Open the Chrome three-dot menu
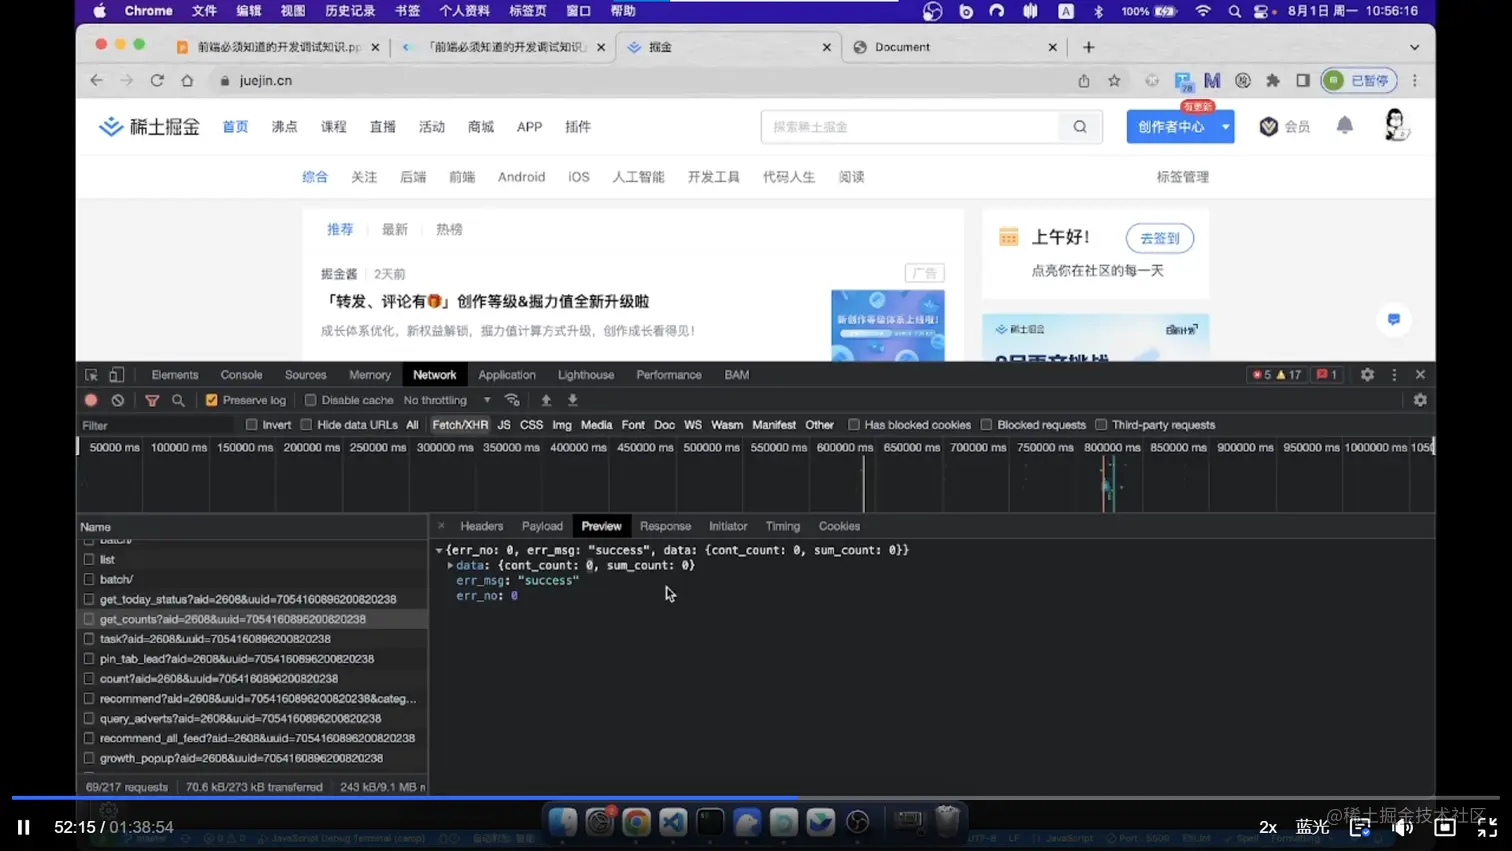Viewport: 1512px width, 851px height. 1415,81
